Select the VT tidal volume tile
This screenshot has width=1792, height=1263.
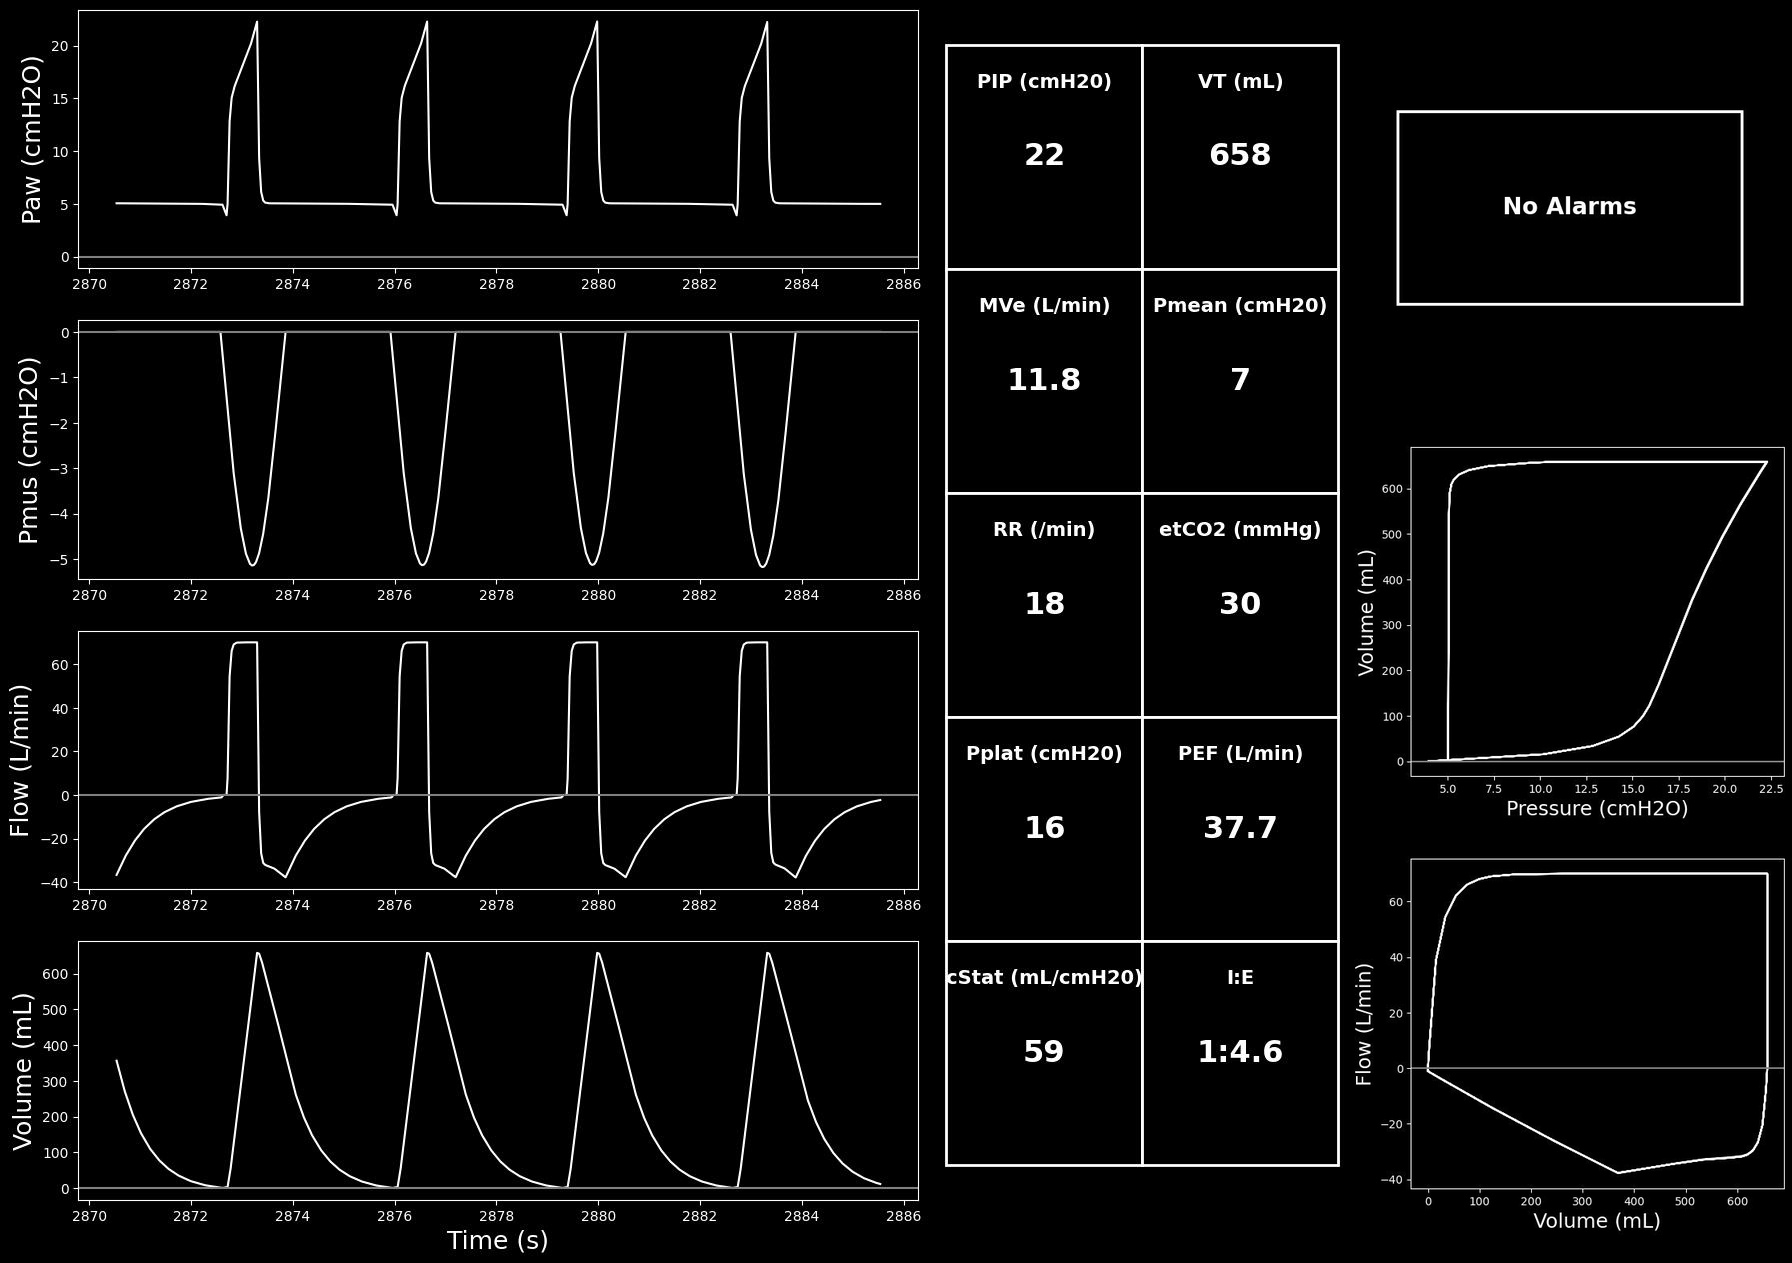coord(1240,157)
